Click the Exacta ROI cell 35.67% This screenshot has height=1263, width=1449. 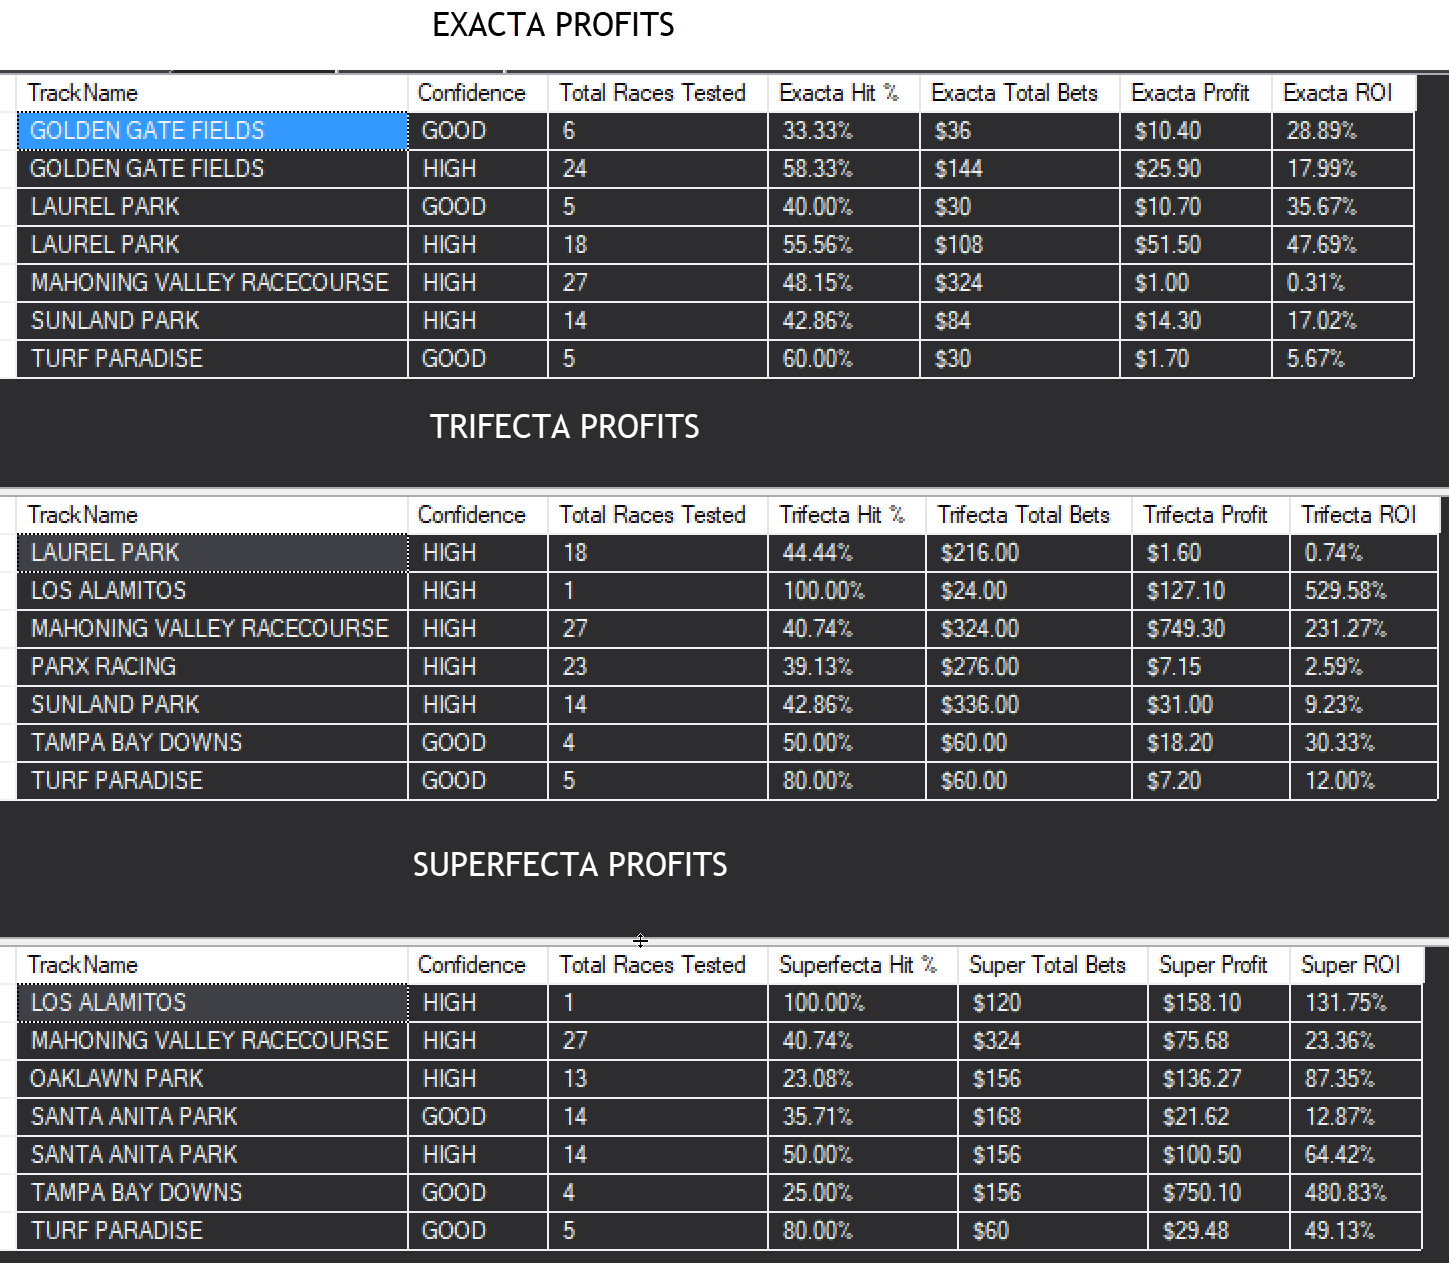[x=1342, y=207]
